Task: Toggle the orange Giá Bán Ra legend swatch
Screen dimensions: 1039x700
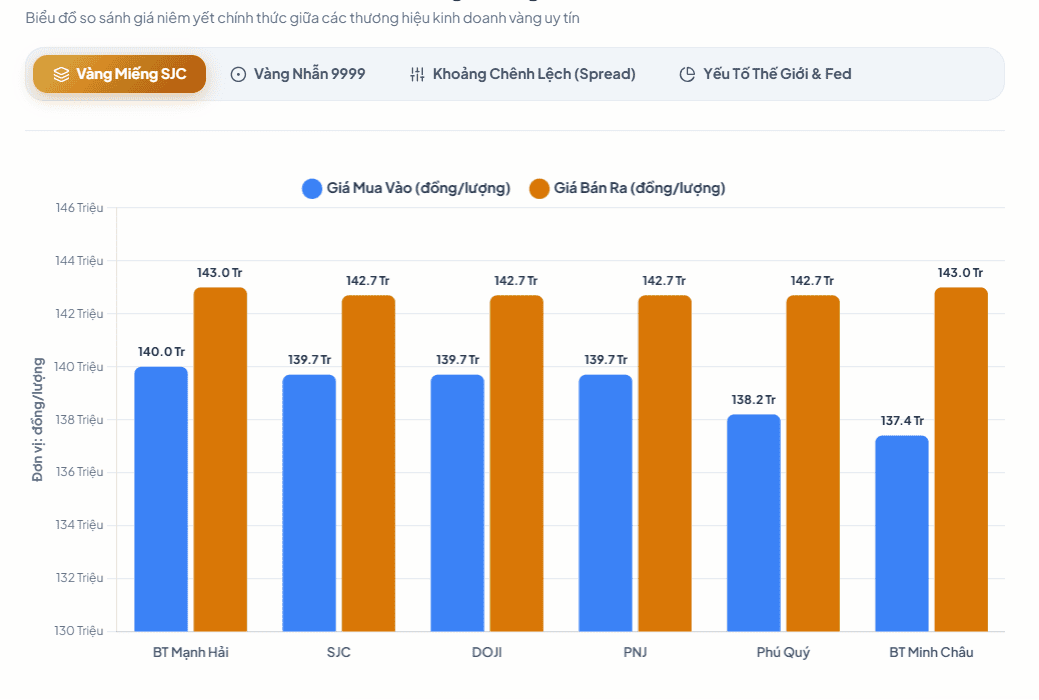Action: click(539, 188)
